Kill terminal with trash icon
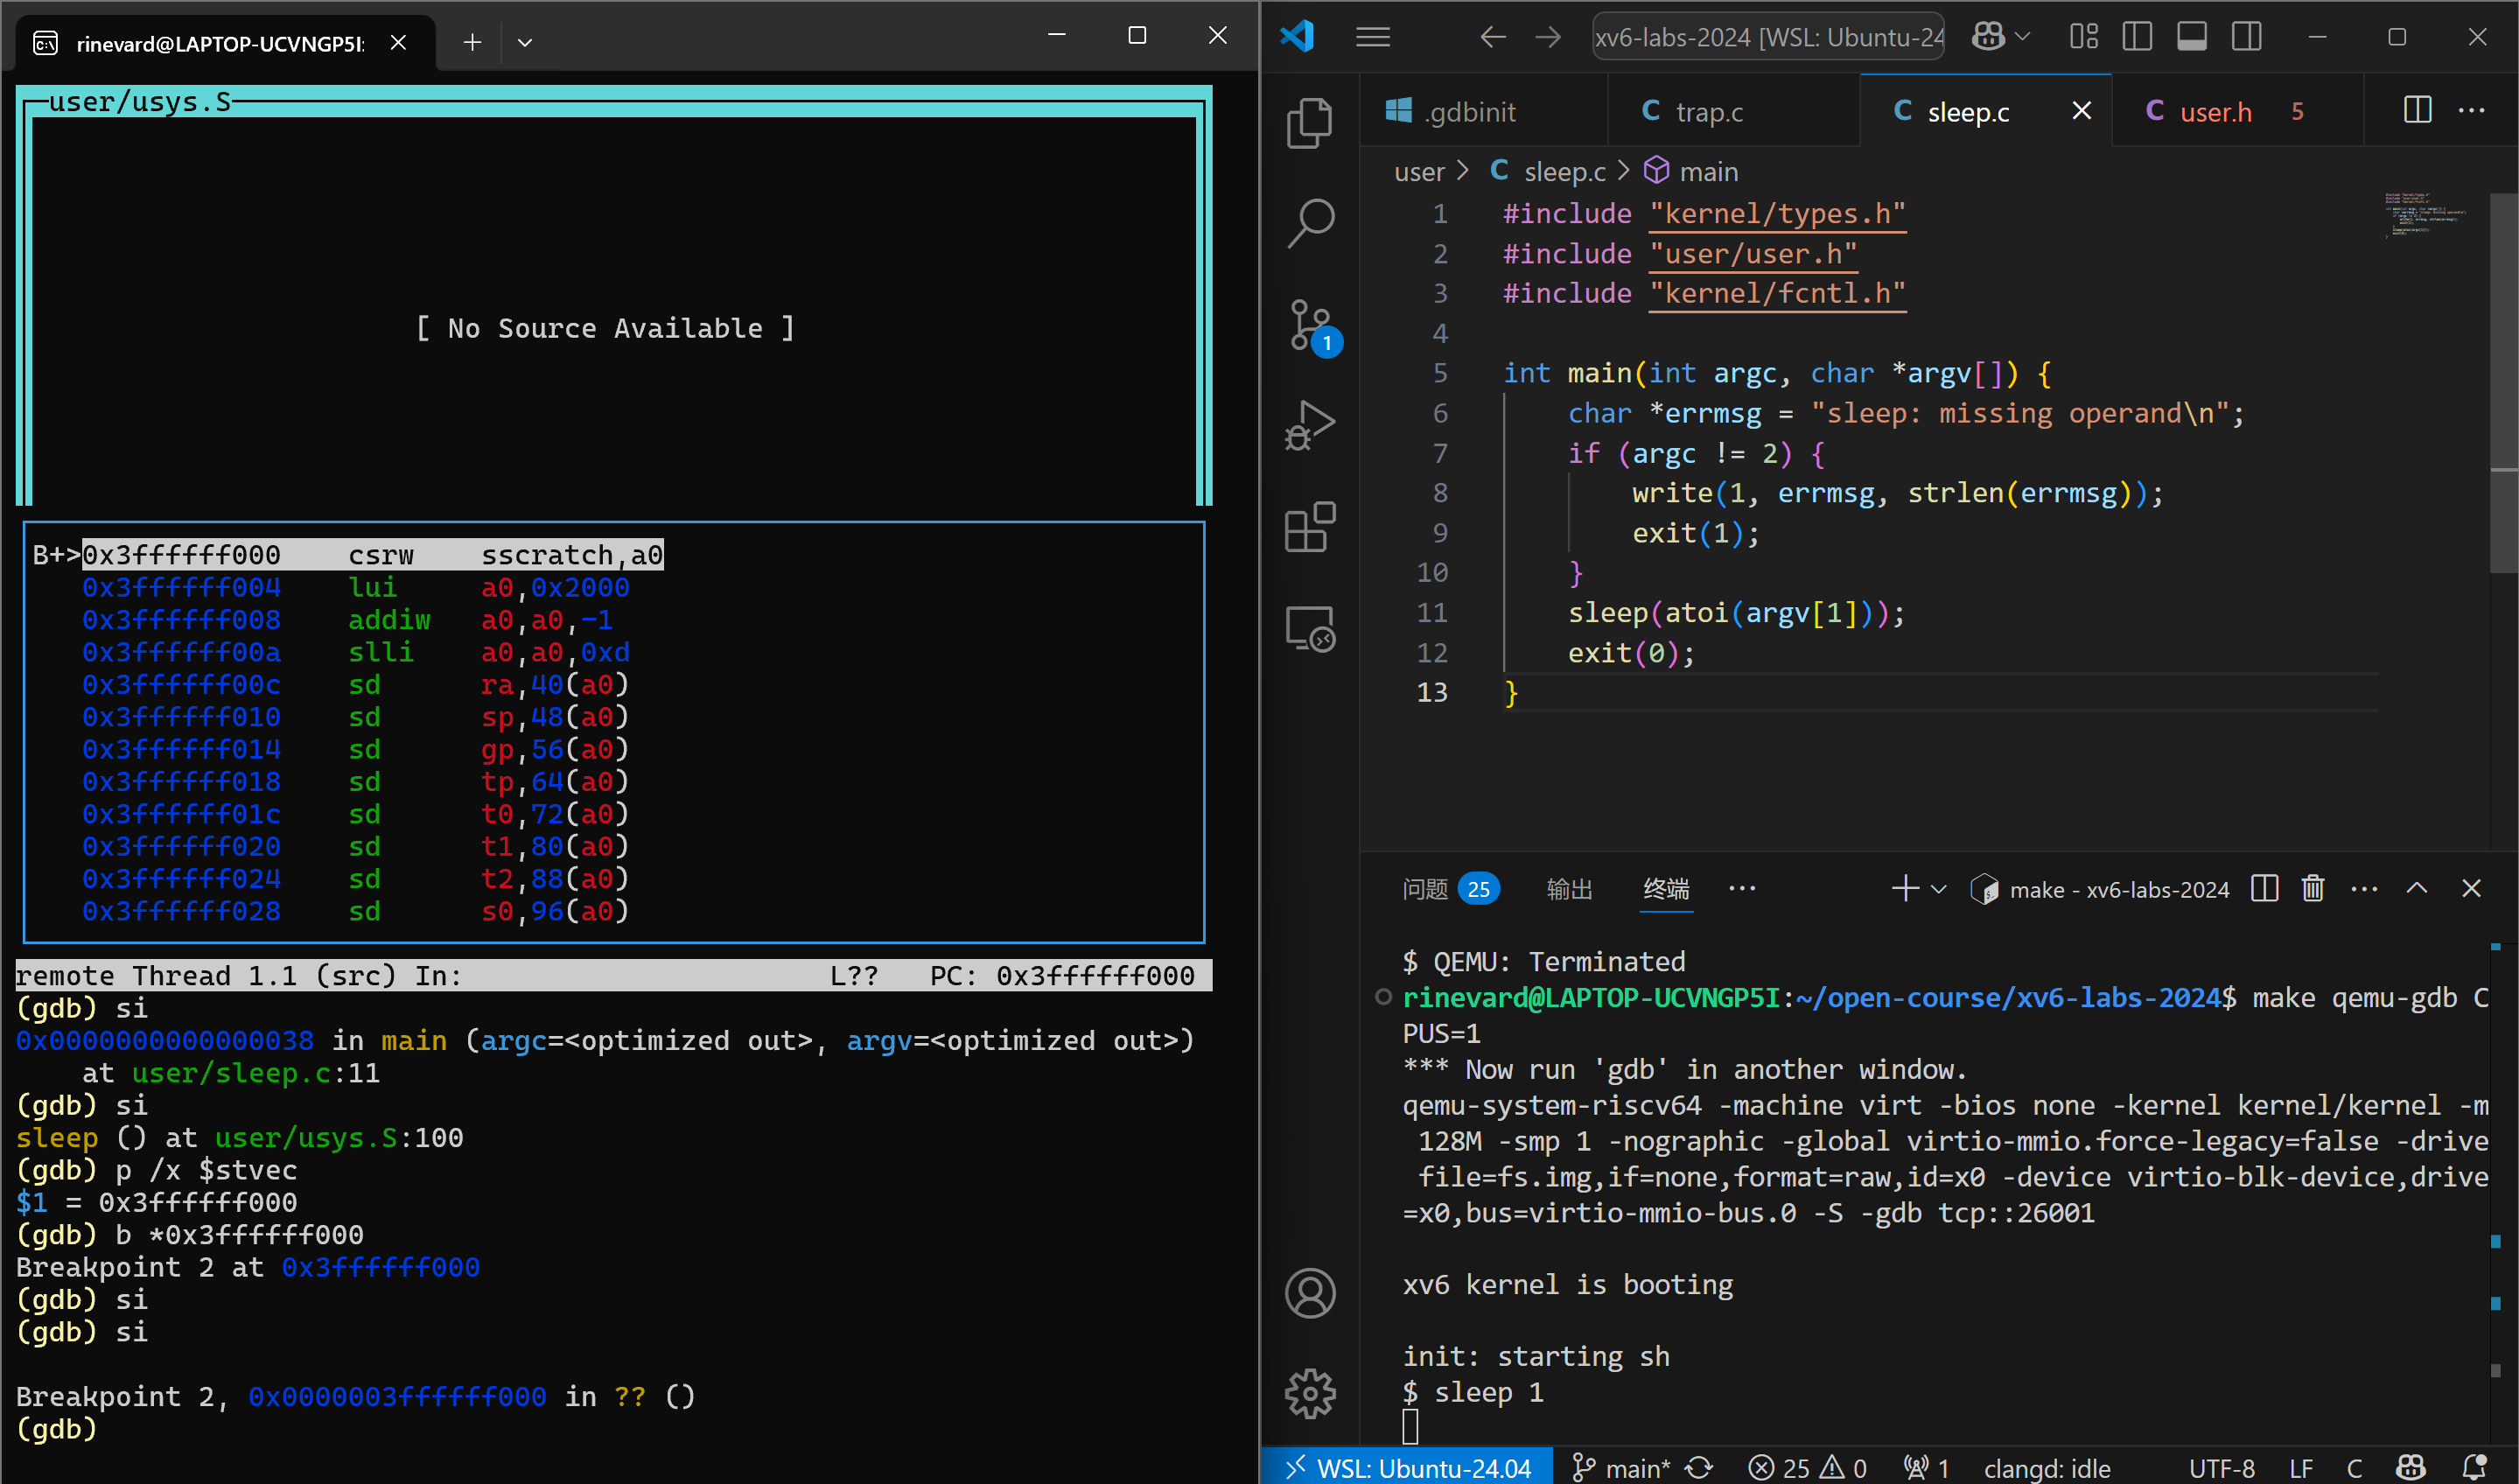2519x1484 pixels. 2312,889
